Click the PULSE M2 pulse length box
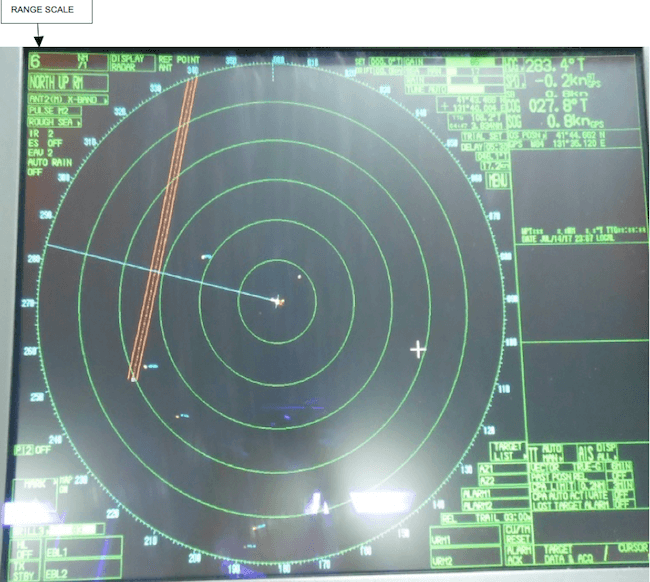The height and width of the screenshot is (582, 650). coord(54,111)
